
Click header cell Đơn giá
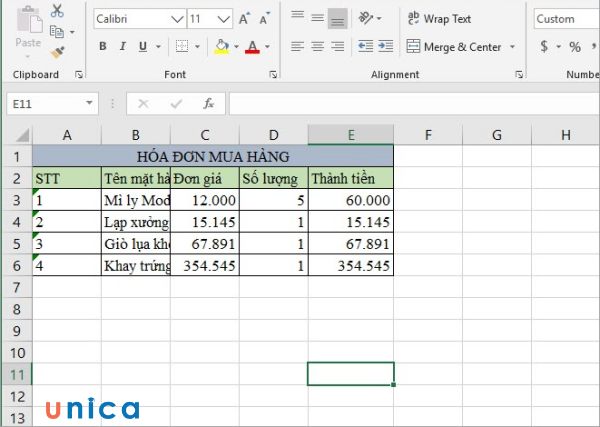click(205, 178)
